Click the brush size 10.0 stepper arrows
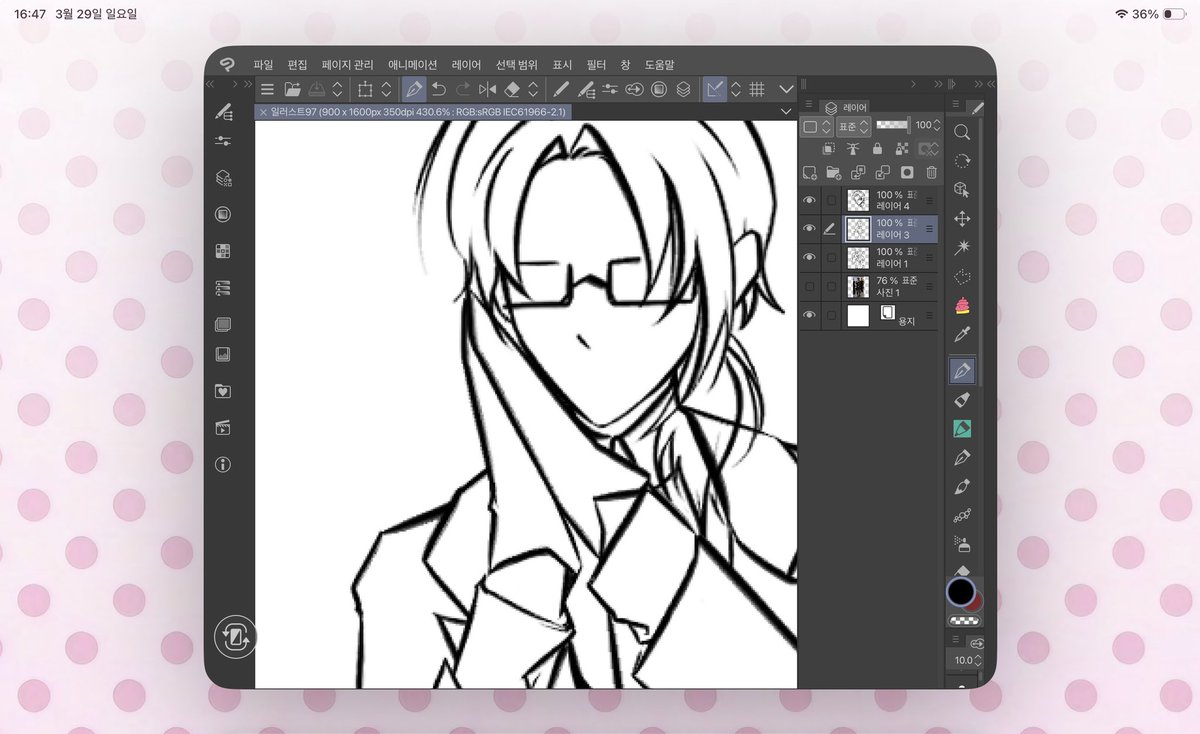Viewport: 1200px width, 734px height. coord(980,661)
